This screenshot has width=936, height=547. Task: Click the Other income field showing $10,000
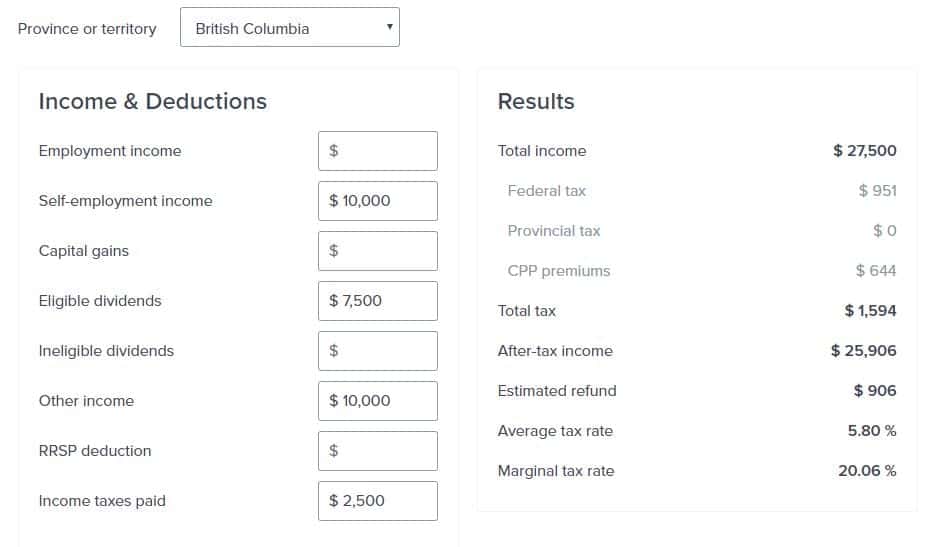(377, 401)
